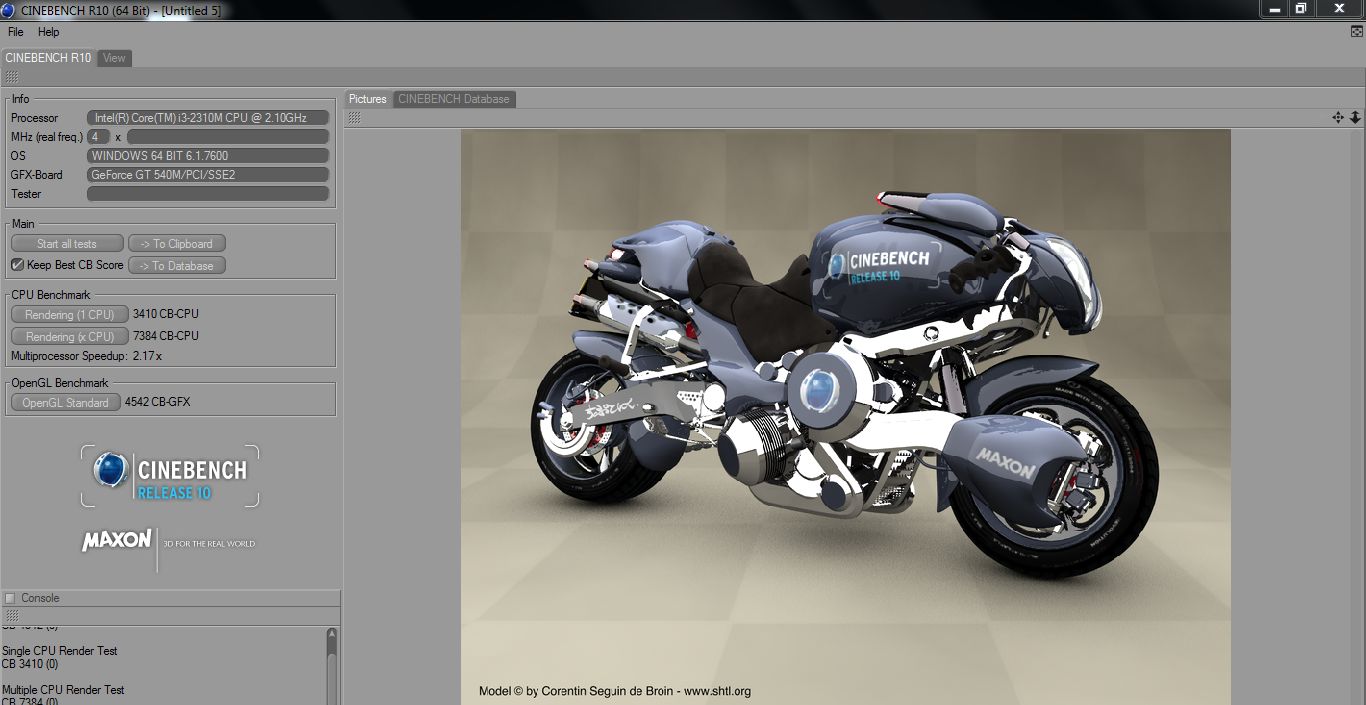Screen dimensions: 1366x705
Task: Click the move-view four-arrow icon
Action: pyautogui.click(x=1338, y=117)
